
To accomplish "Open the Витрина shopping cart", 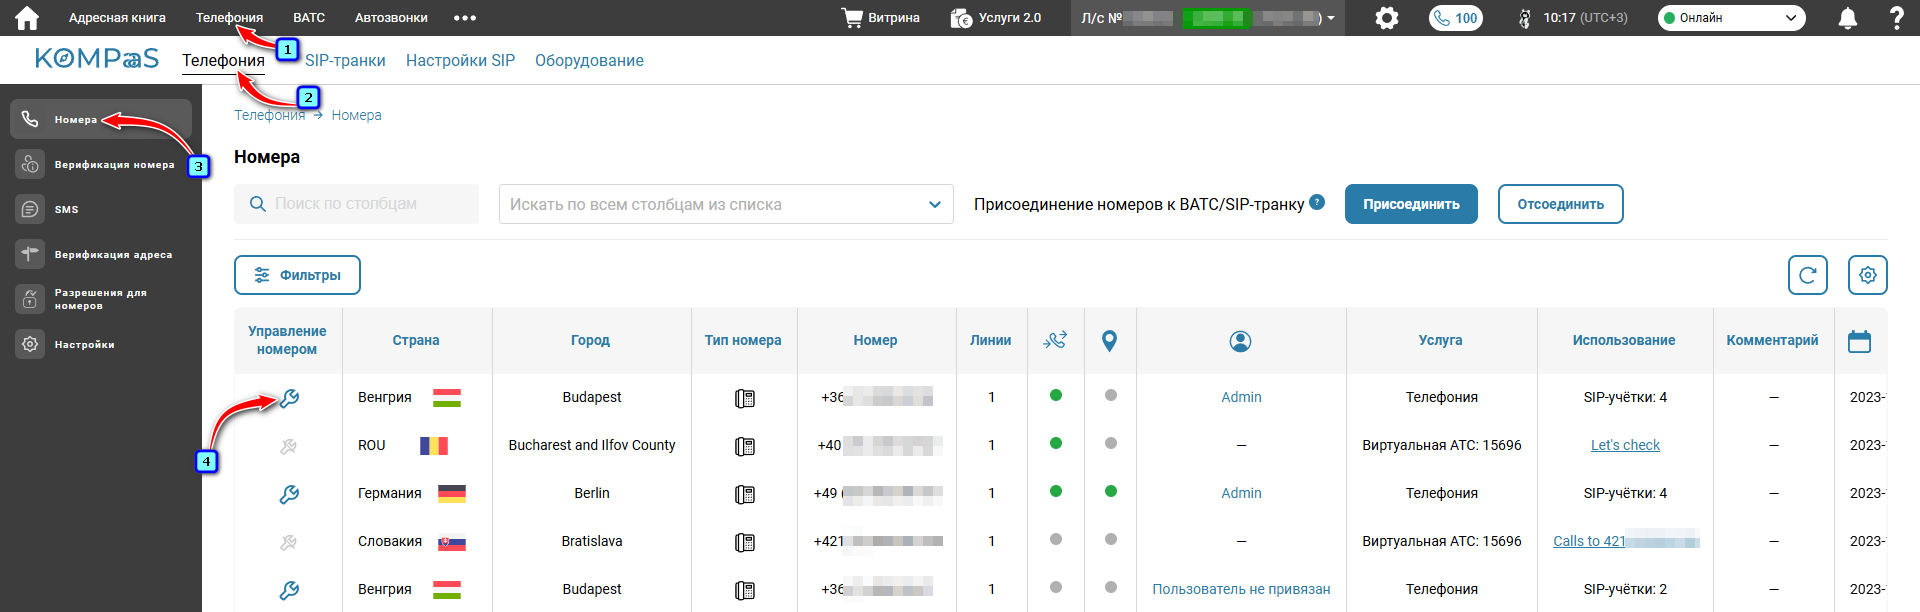I will click(x=880, y=18).
